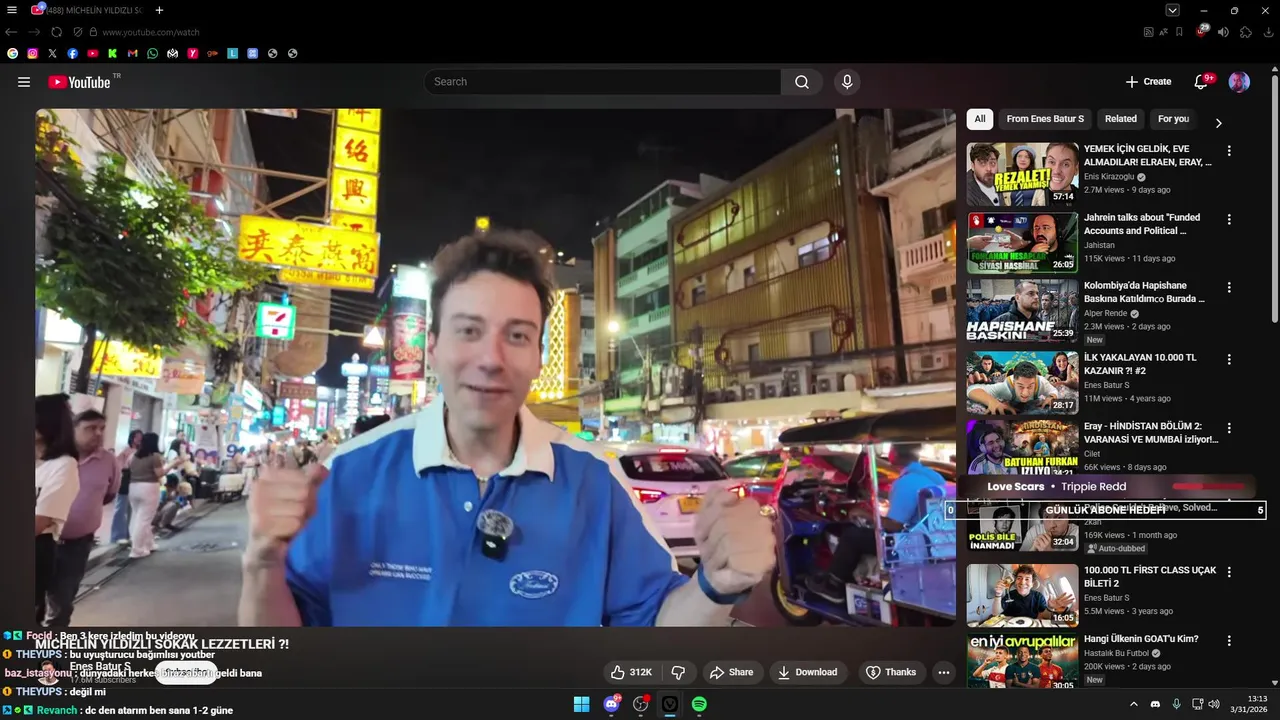1280x720 pixels.
Task: Open options for Kolombiya'da Hapishane video
Action: (1229, 287)
